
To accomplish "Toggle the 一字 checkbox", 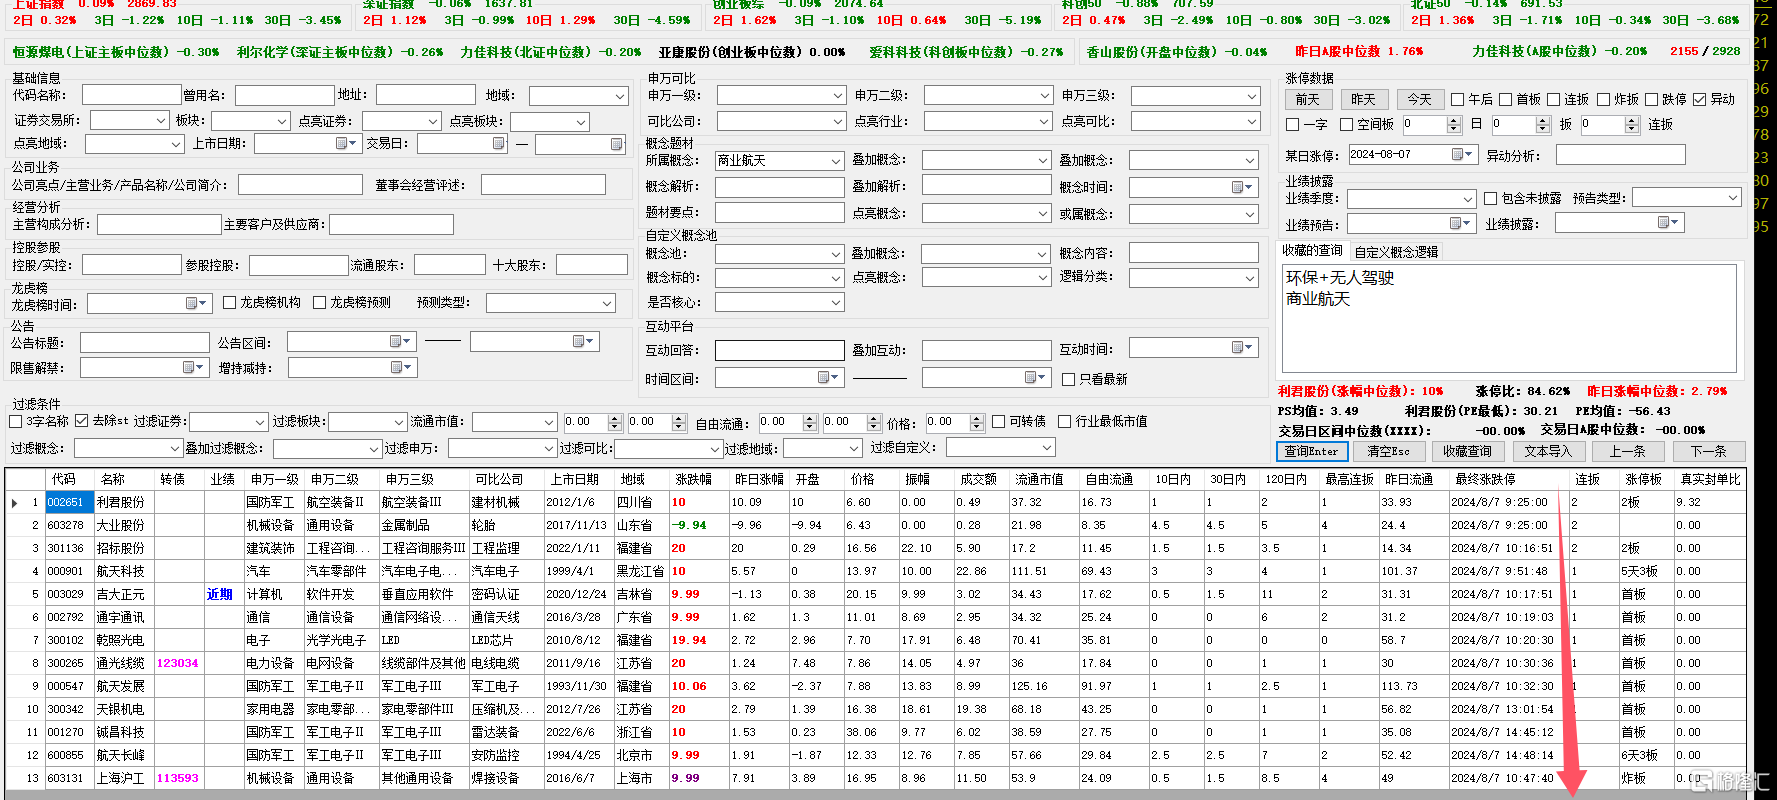I will point(1292,125).
